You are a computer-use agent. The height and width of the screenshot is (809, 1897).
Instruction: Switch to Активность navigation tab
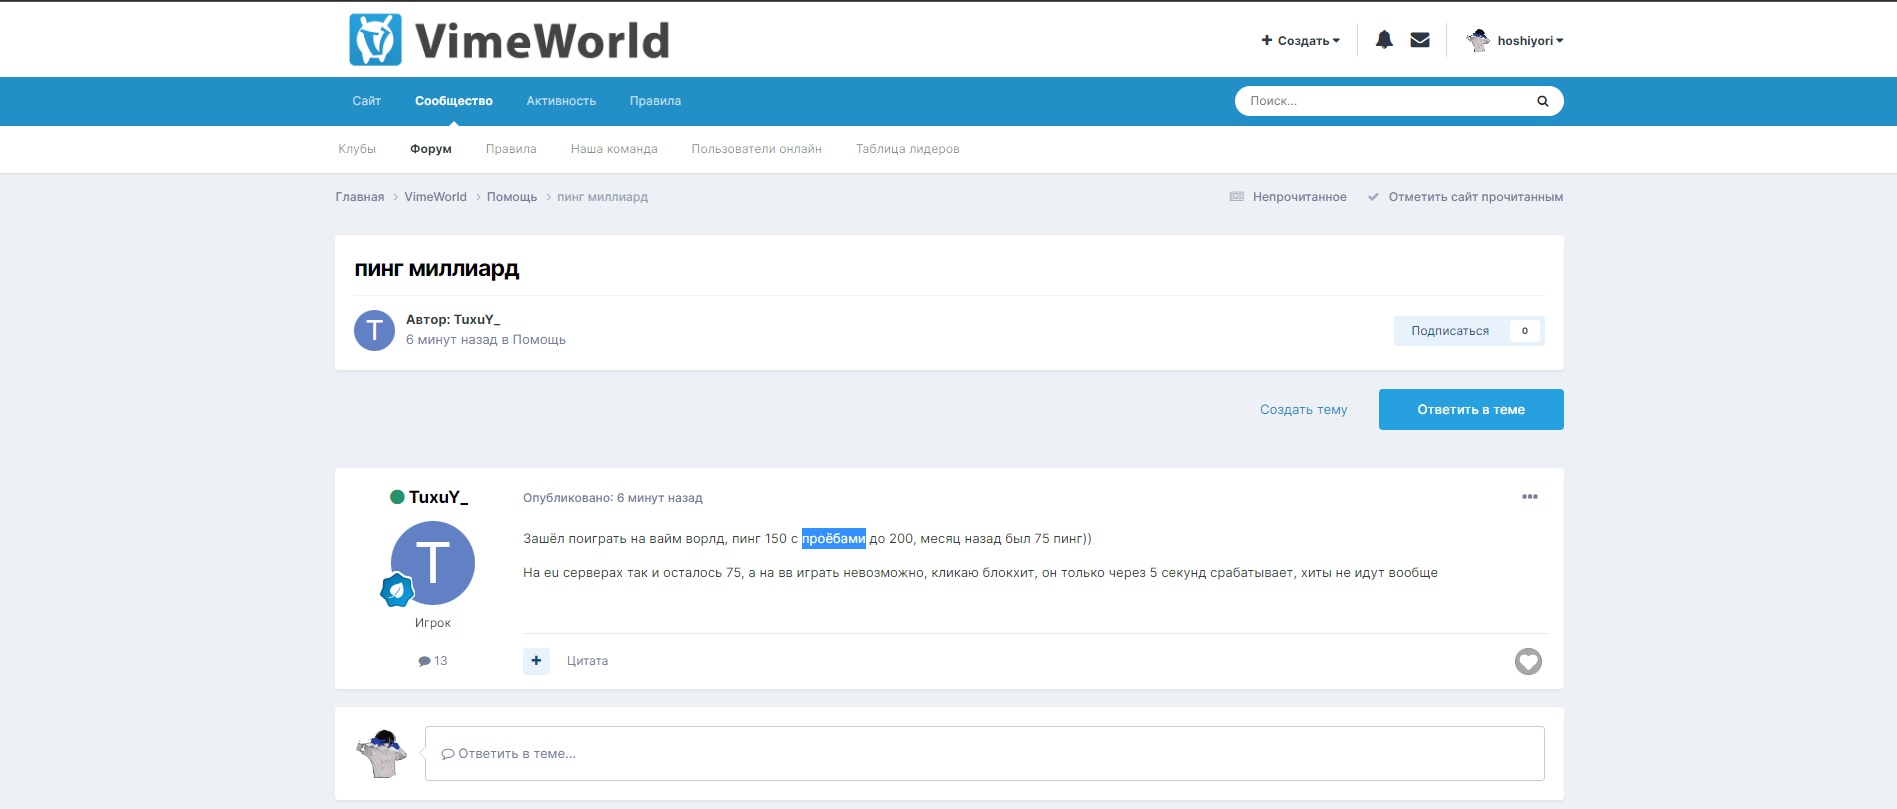[x=561, y=101]
